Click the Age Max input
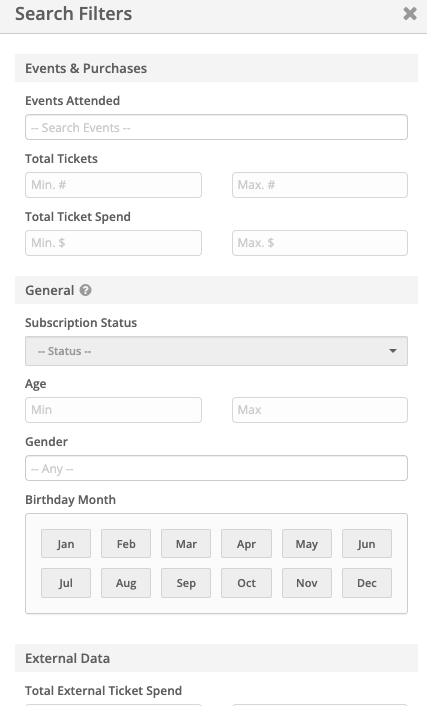Image resolution: width=427 pixels, height=706 pixels. coord(320,410)
